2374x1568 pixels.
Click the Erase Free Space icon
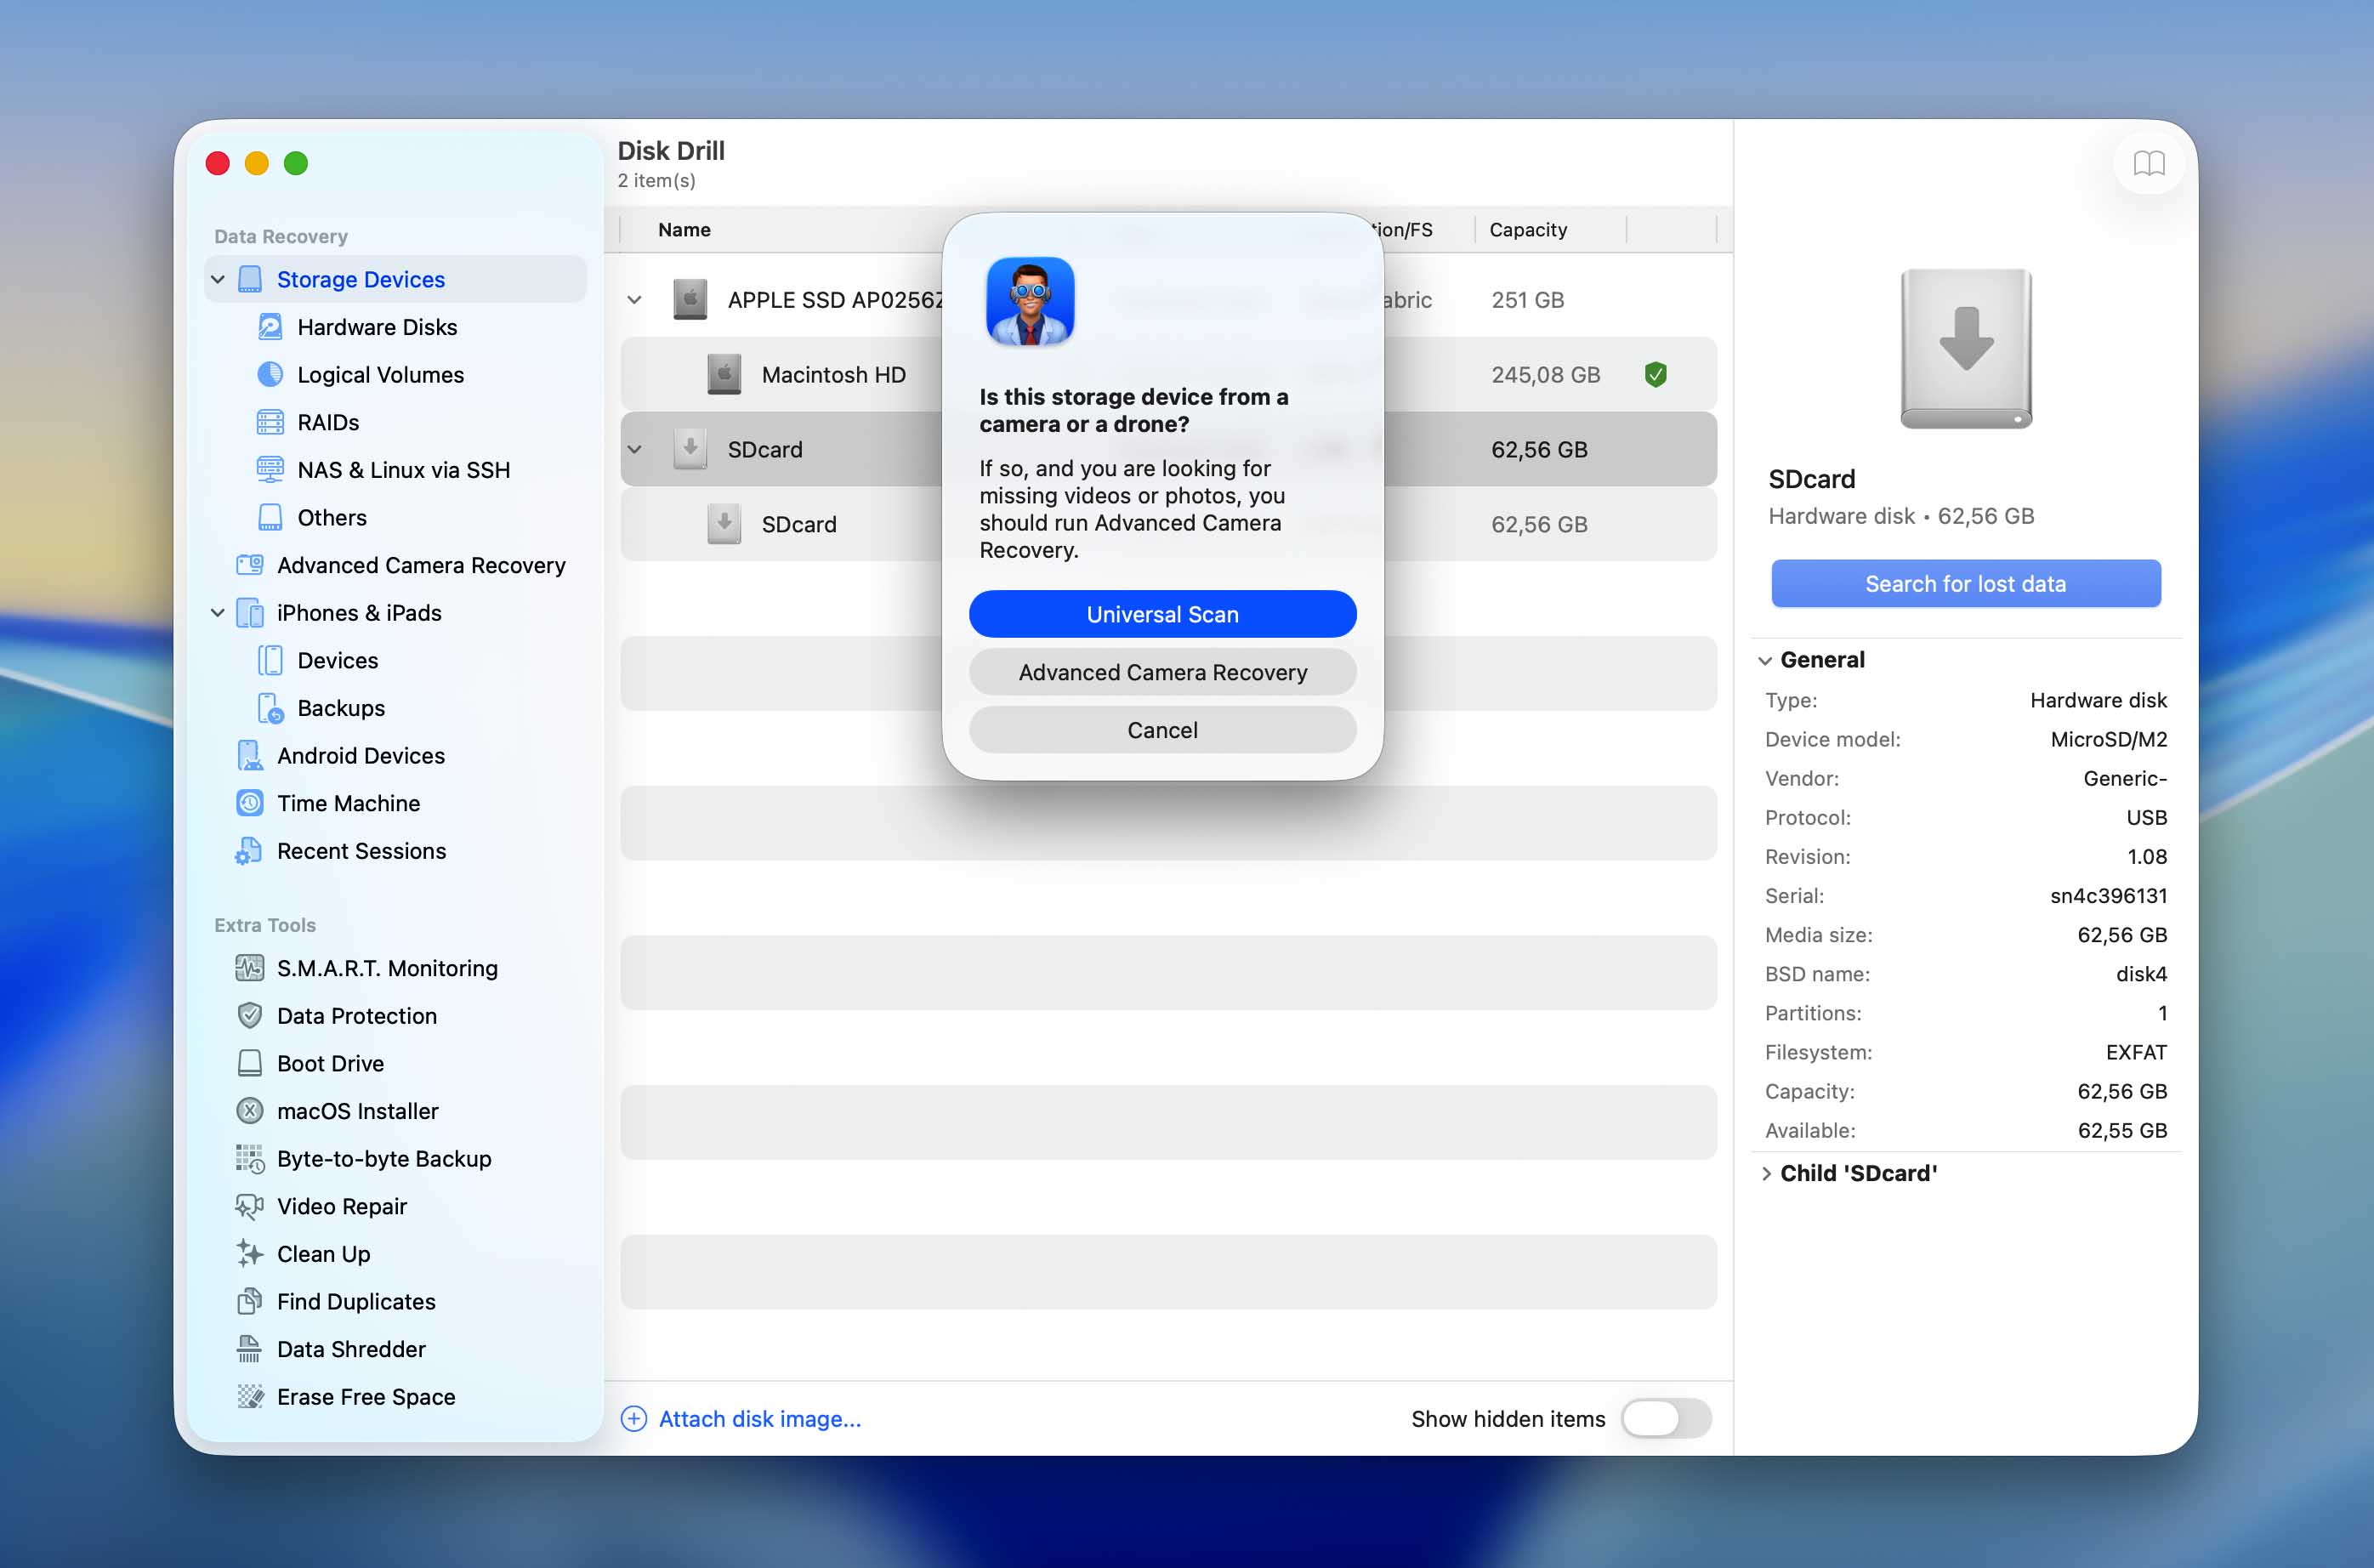(250, 1397)
